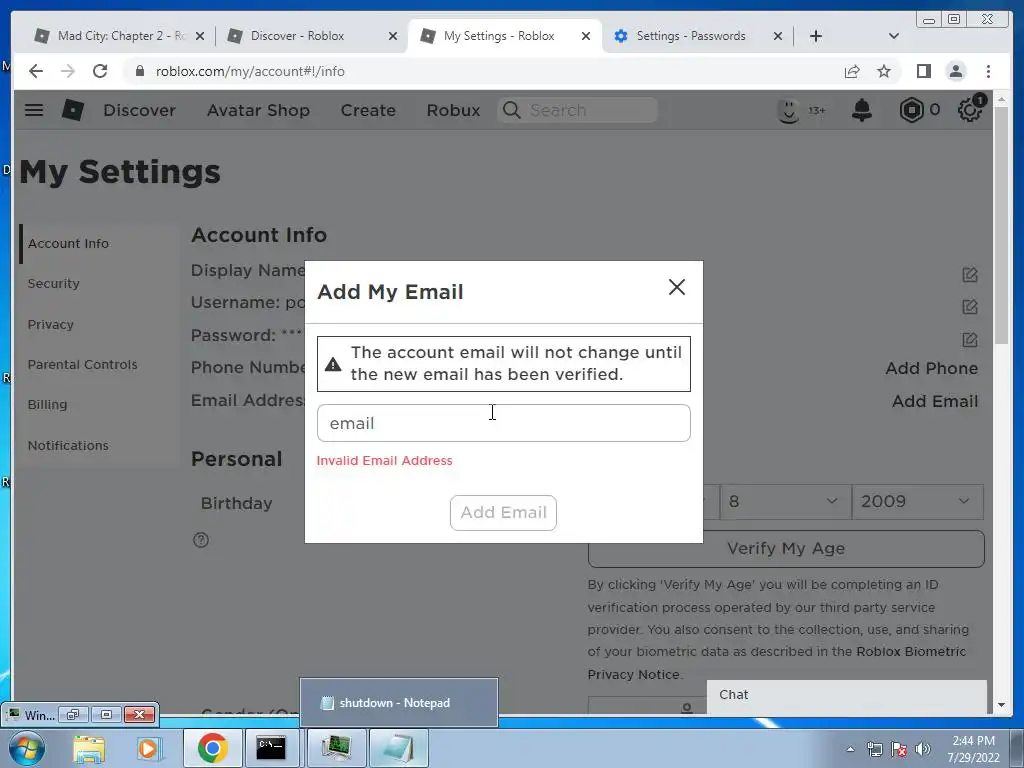Bookmark this page star
This screenshot has width=1024, height=768.
(884, 71)
